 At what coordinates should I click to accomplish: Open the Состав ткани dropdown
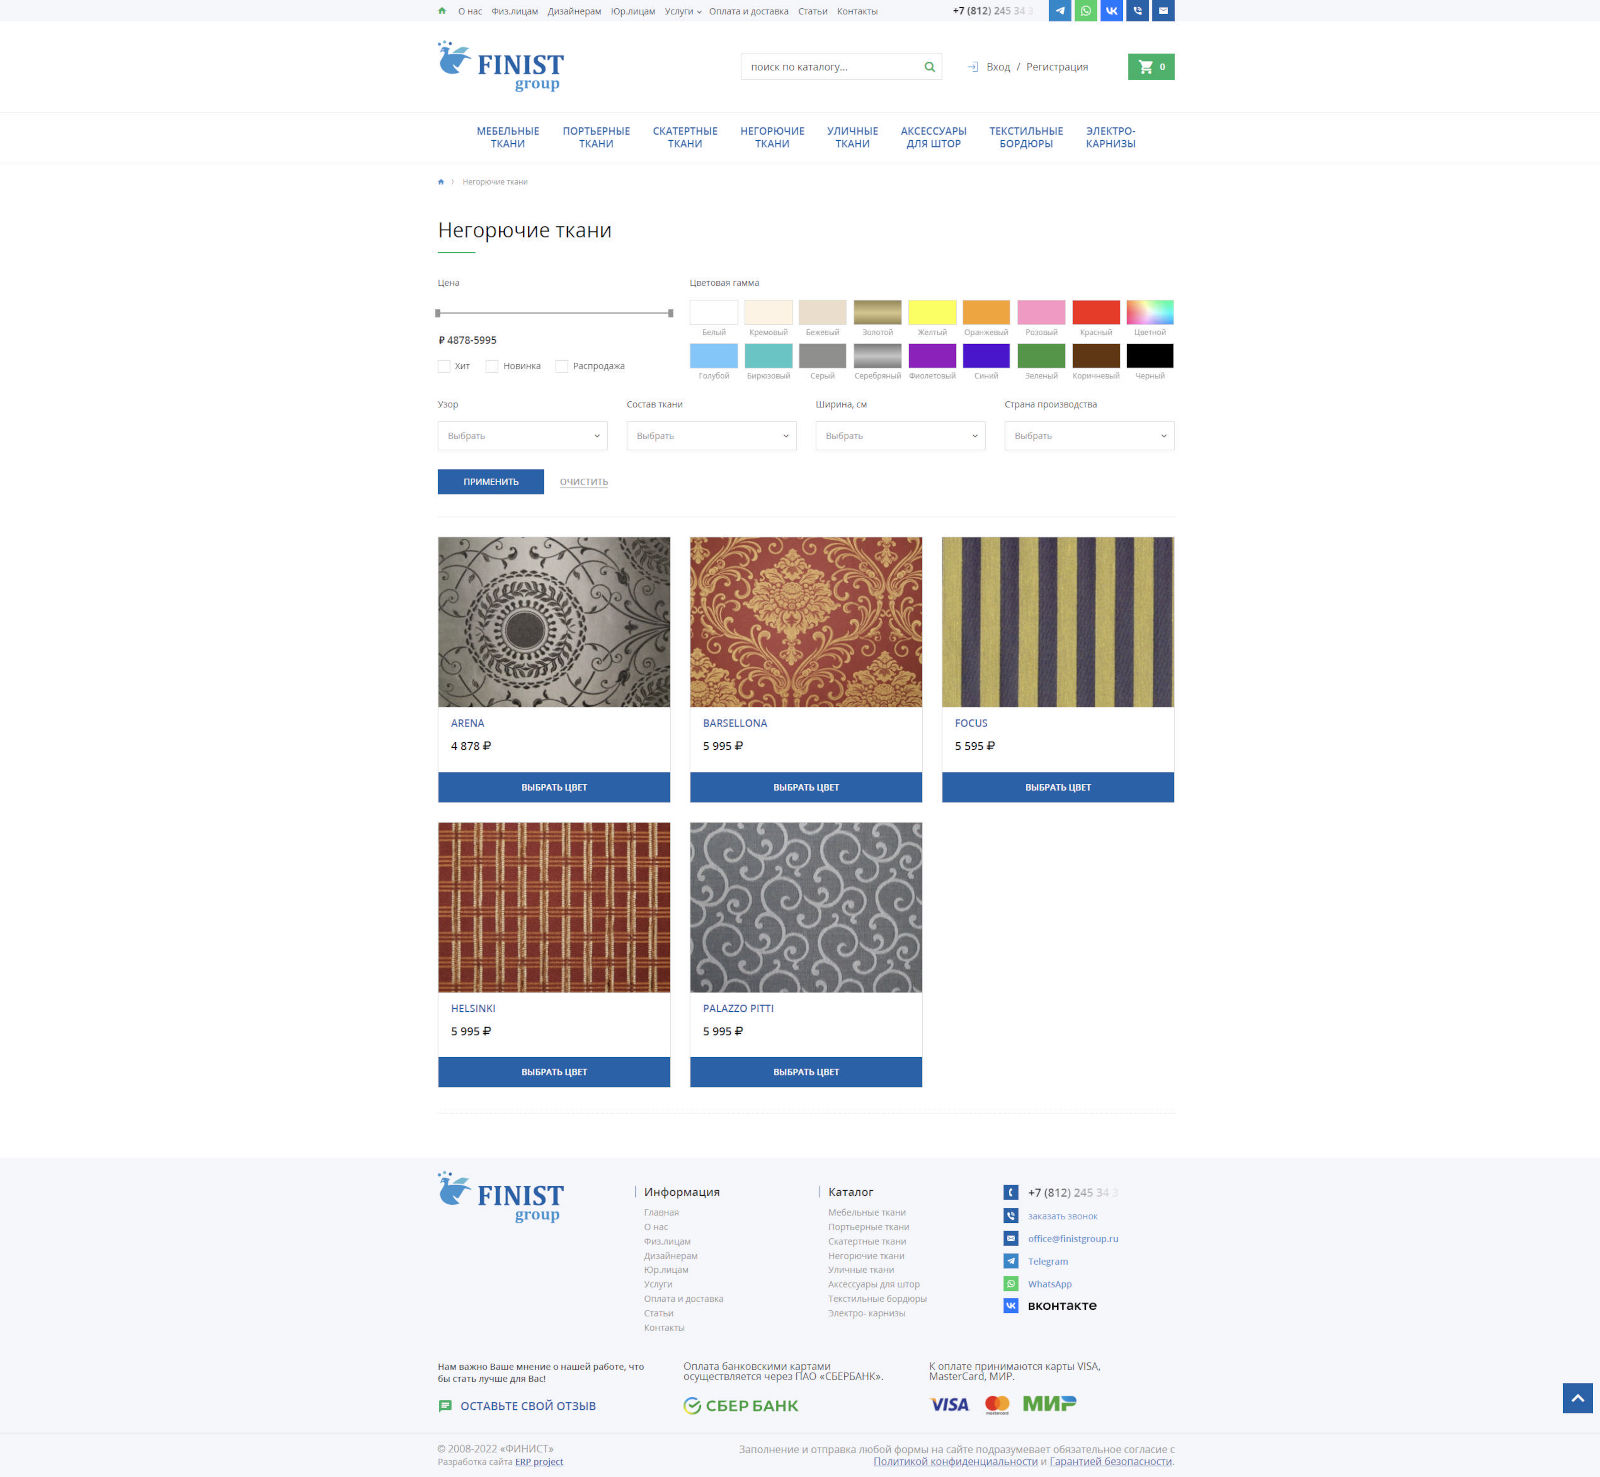pyautogui.click(x=711, y=436)
